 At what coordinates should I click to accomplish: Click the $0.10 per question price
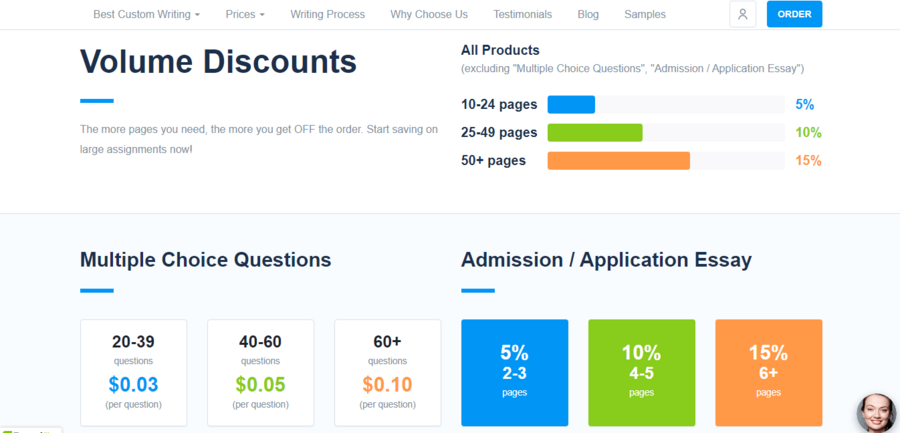pyautogui.click(x=387, y=384)
